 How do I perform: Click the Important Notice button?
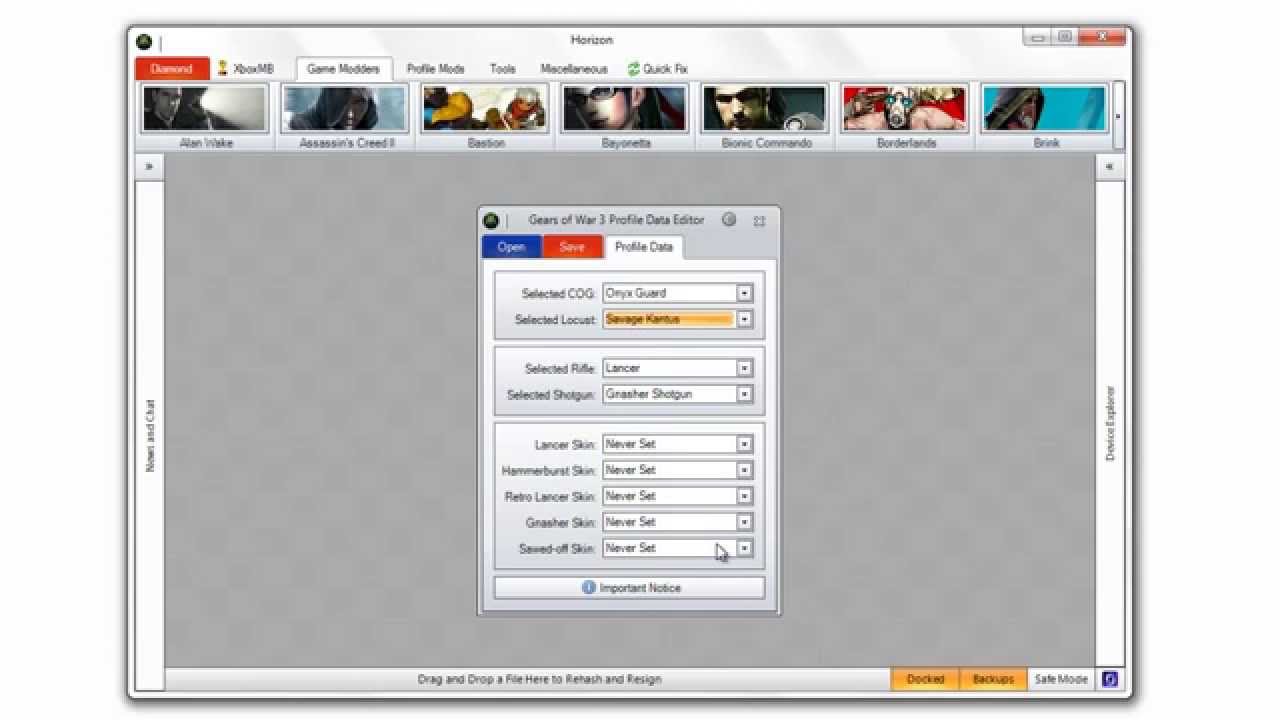coord(629,588)
